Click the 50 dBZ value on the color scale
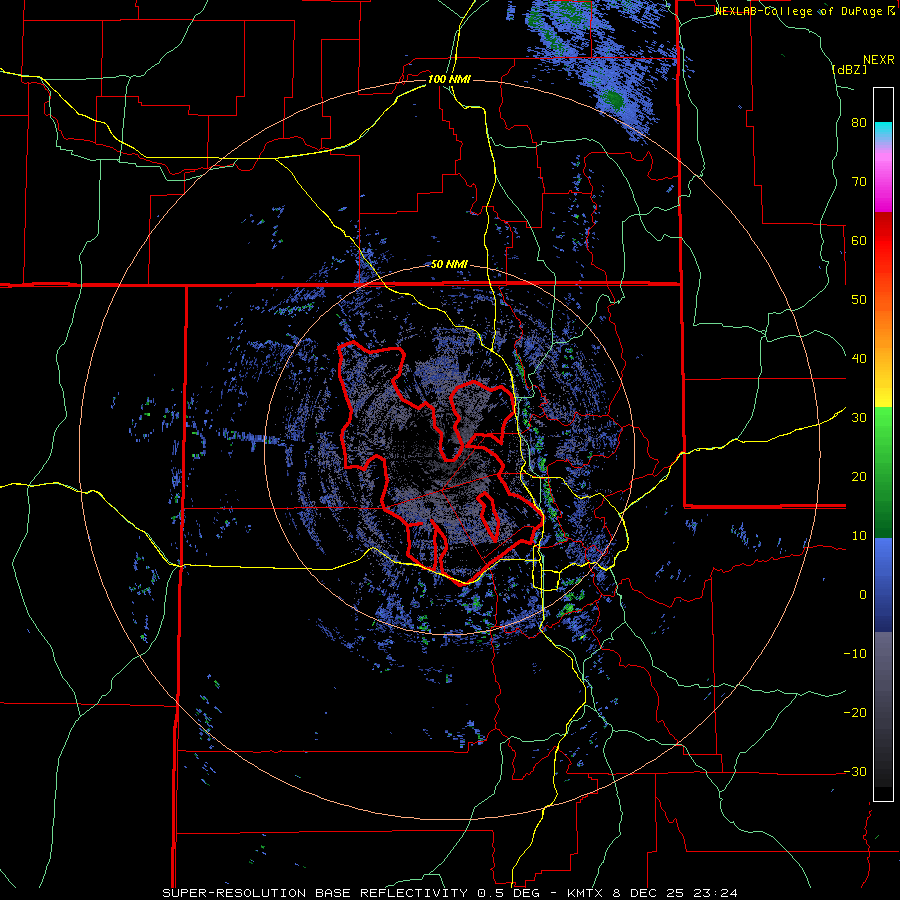The image size is (900, 900). coord(859,300)
